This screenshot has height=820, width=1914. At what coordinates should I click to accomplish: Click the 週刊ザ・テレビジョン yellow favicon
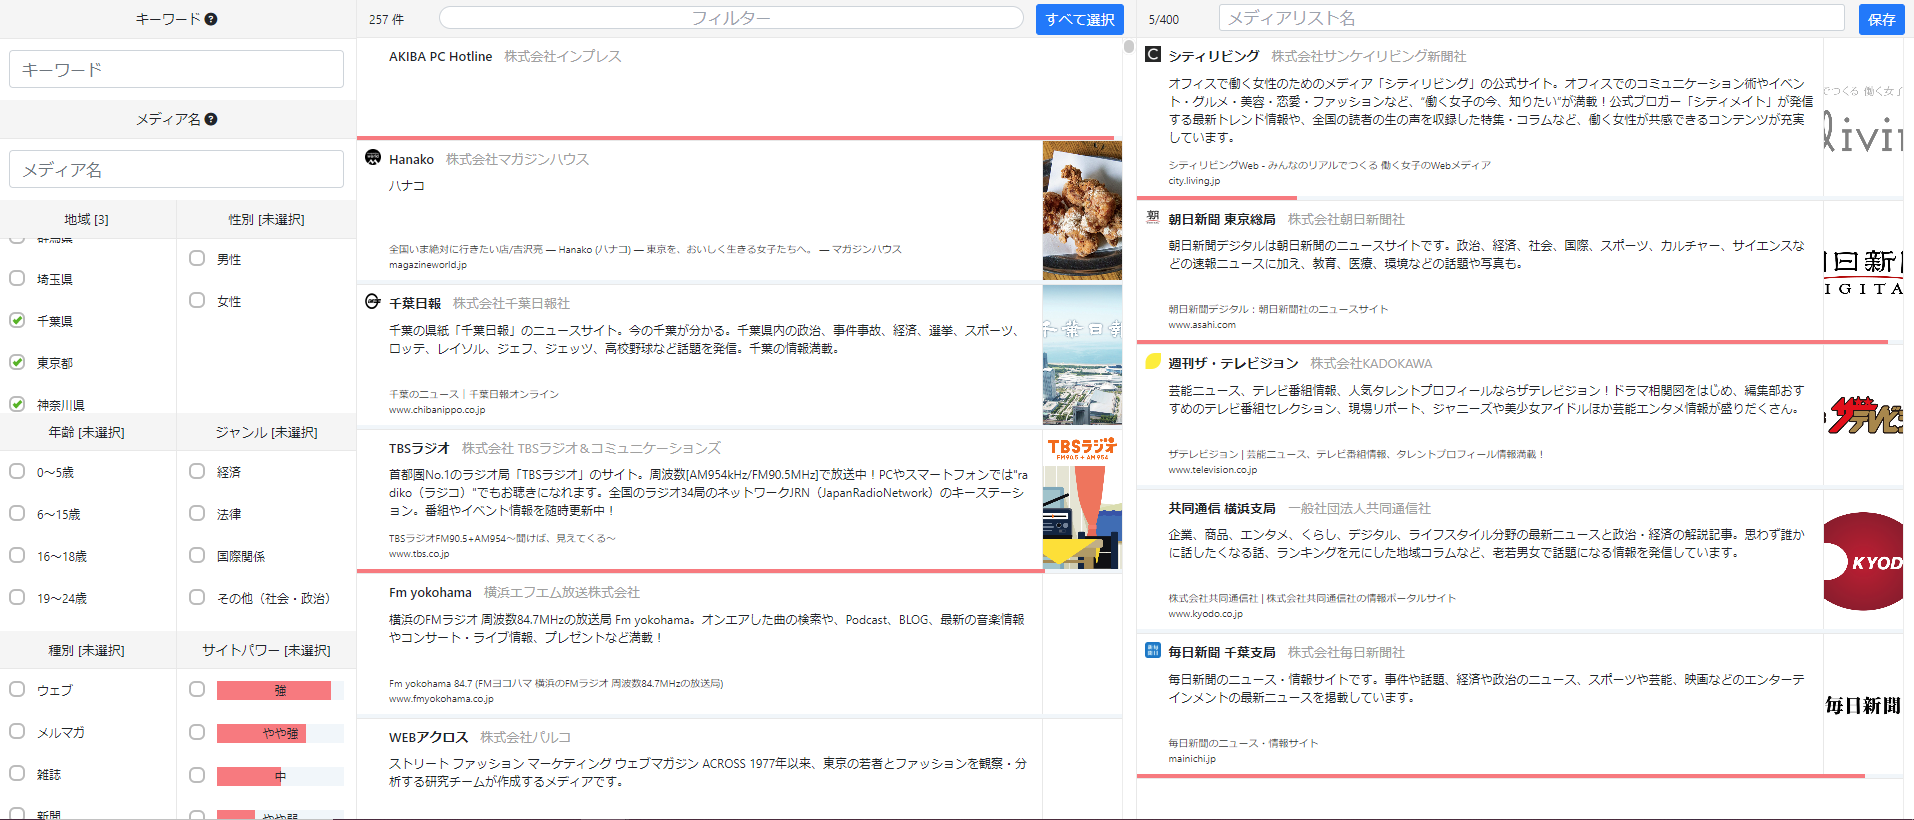(1153, 361)
